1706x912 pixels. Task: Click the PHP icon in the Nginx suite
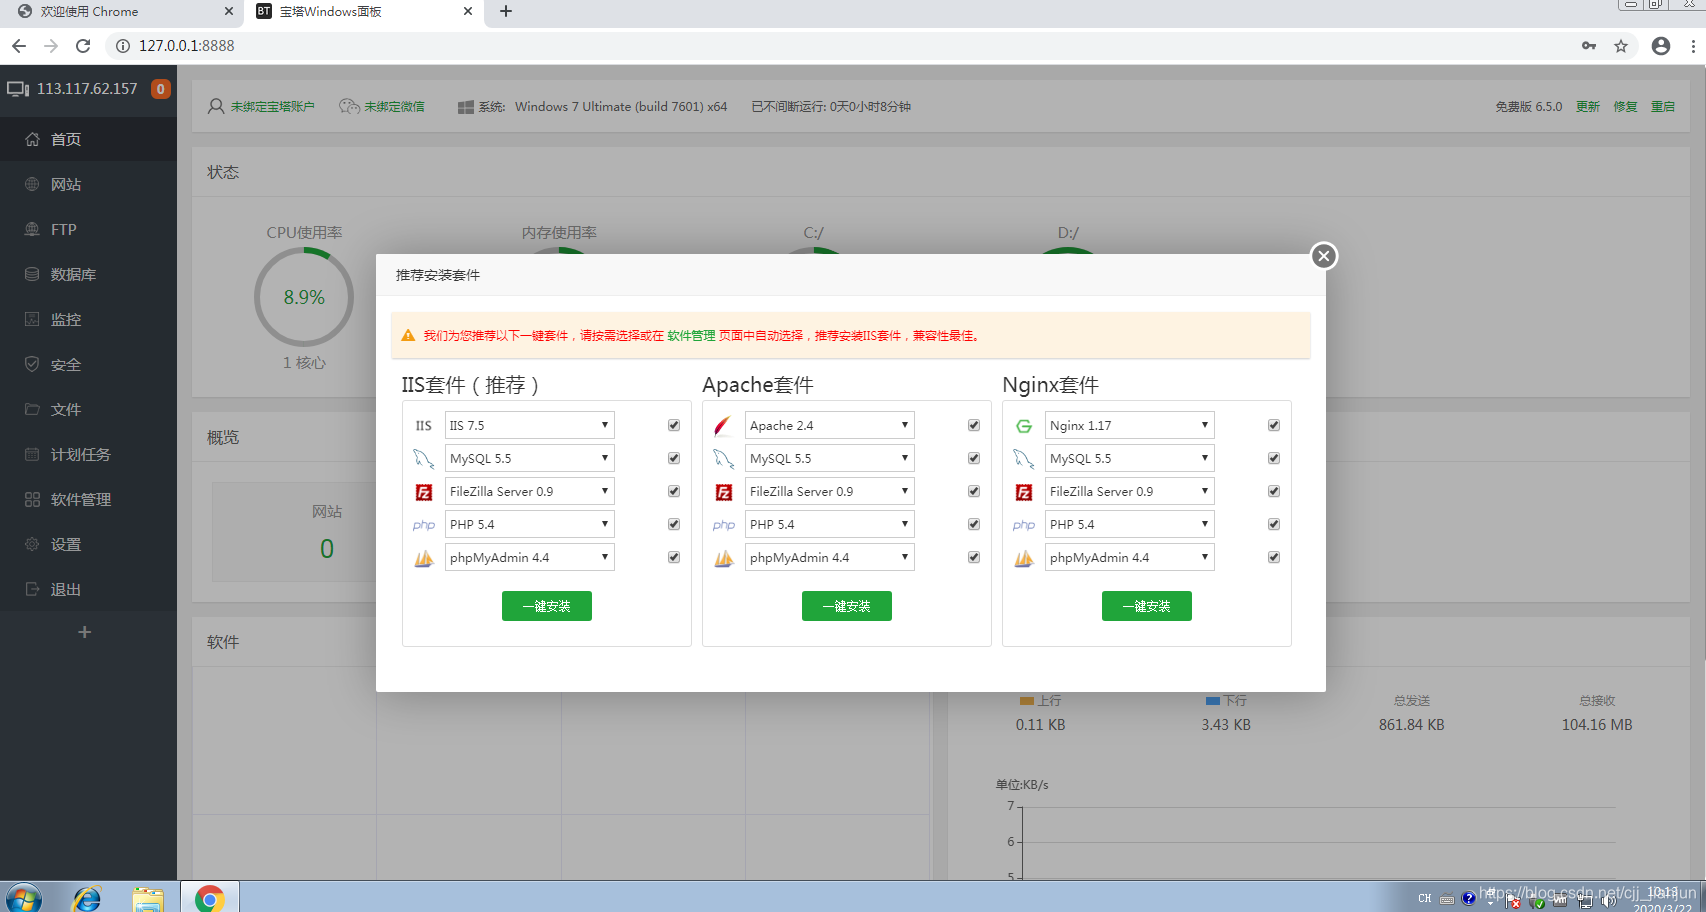coord(1024,525)
